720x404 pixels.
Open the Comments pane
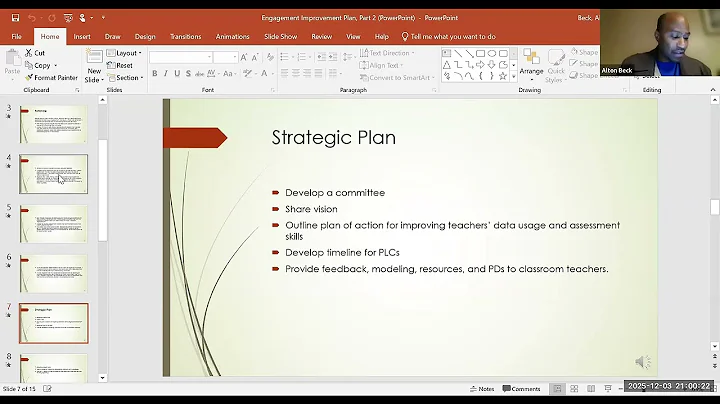522,389
